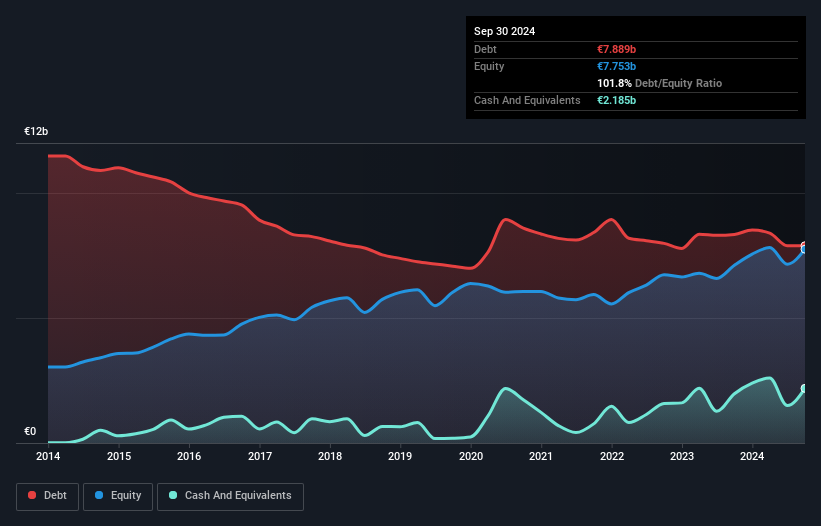Click the tooltip's Debt row label

coord(485,49)
